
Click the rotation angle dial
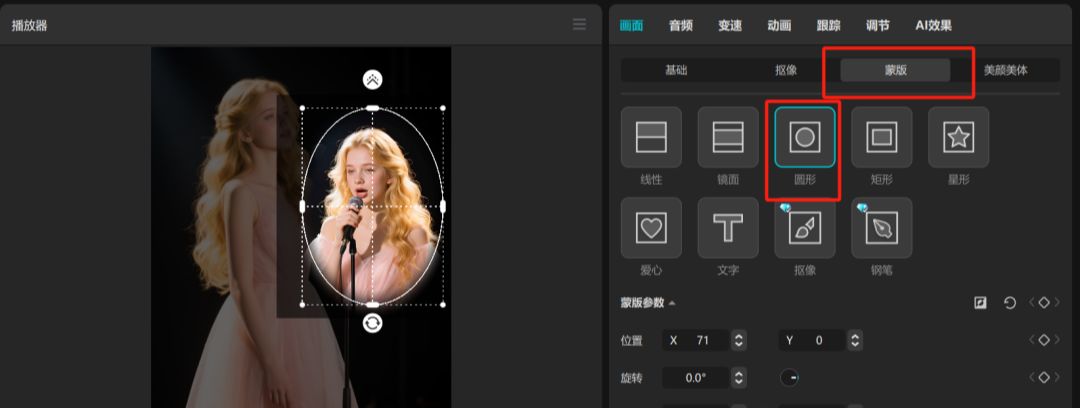[x=789, y=377]
